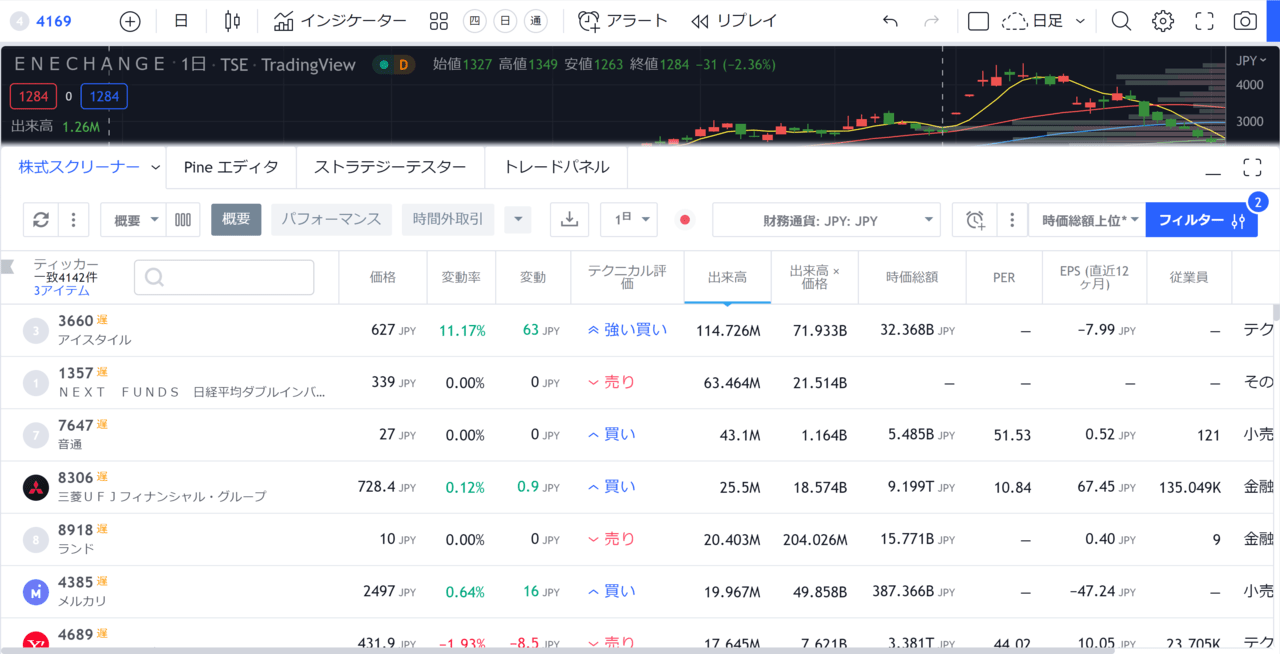Open chart settings gear icon
Screen dimensions: 1280x654
(x=1162, y=21)
